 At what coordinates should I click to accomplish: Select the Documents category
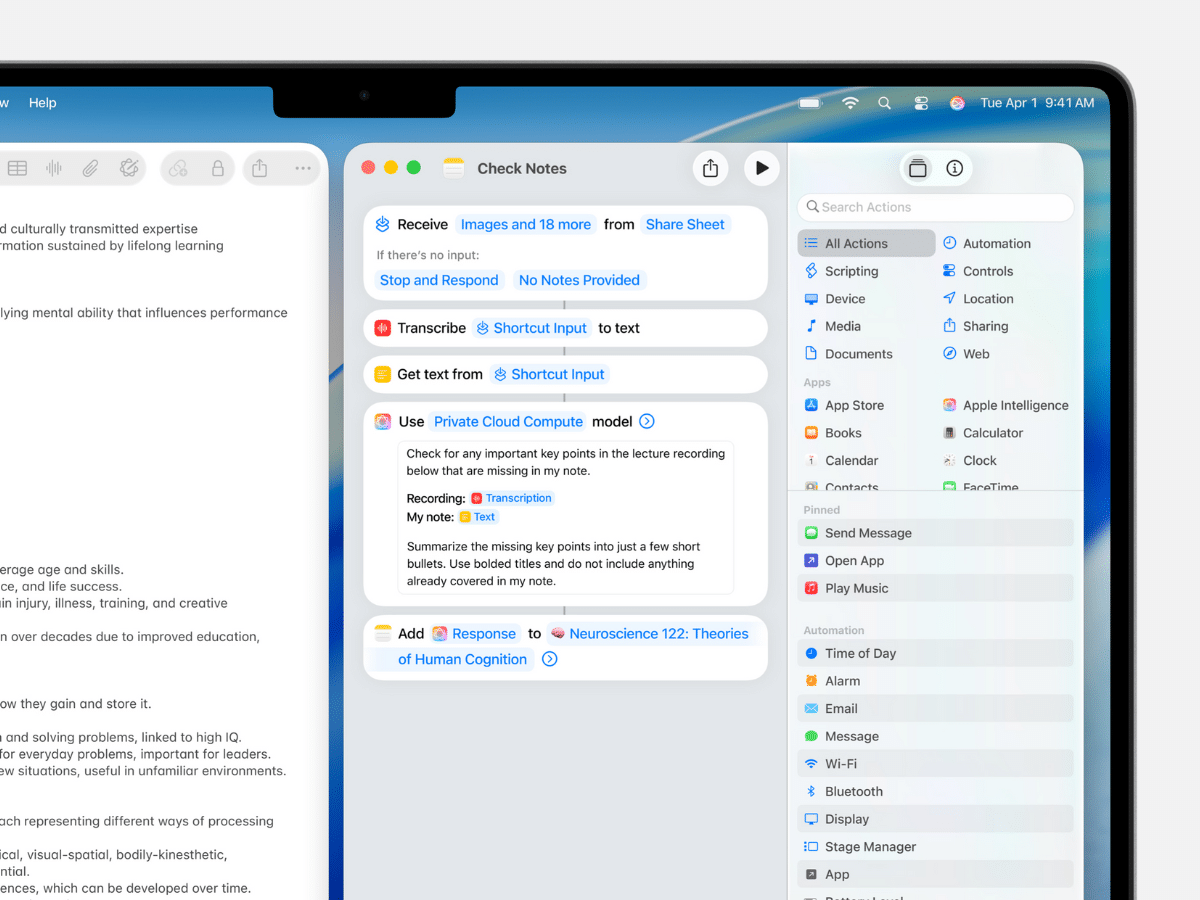coord(848,354)
